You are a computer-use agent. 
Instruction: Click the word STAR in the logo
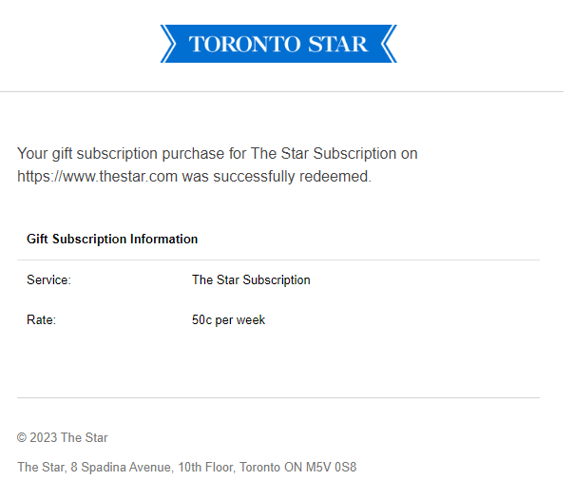click(338, 44)
